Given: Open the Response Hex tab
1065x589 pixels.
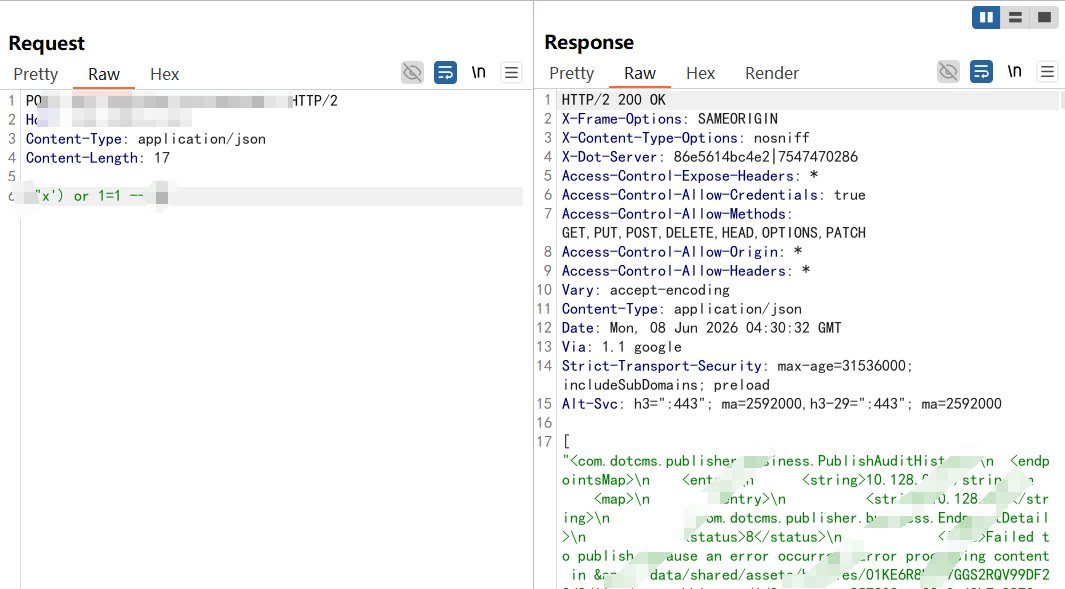Looking at the screenshot, I should [700, 73].
